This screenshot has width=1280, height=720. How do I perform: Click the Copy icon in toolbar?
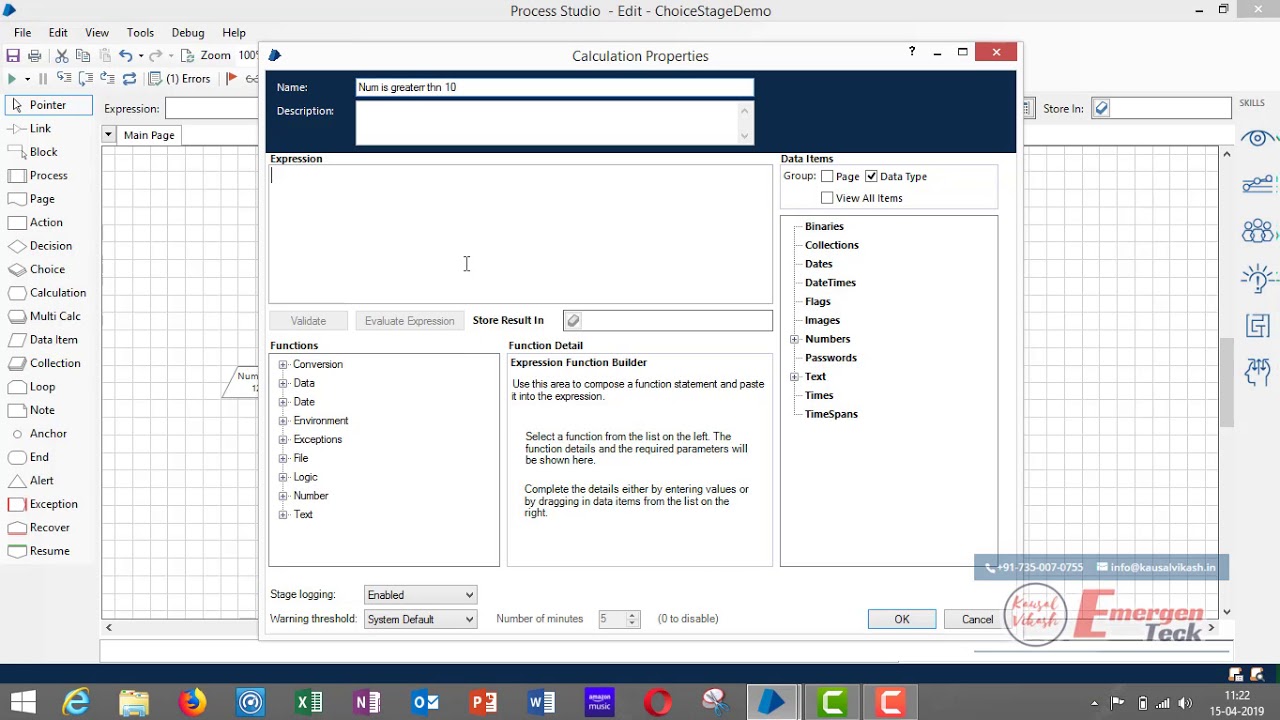pyautogui.click(x=83, y=56)
